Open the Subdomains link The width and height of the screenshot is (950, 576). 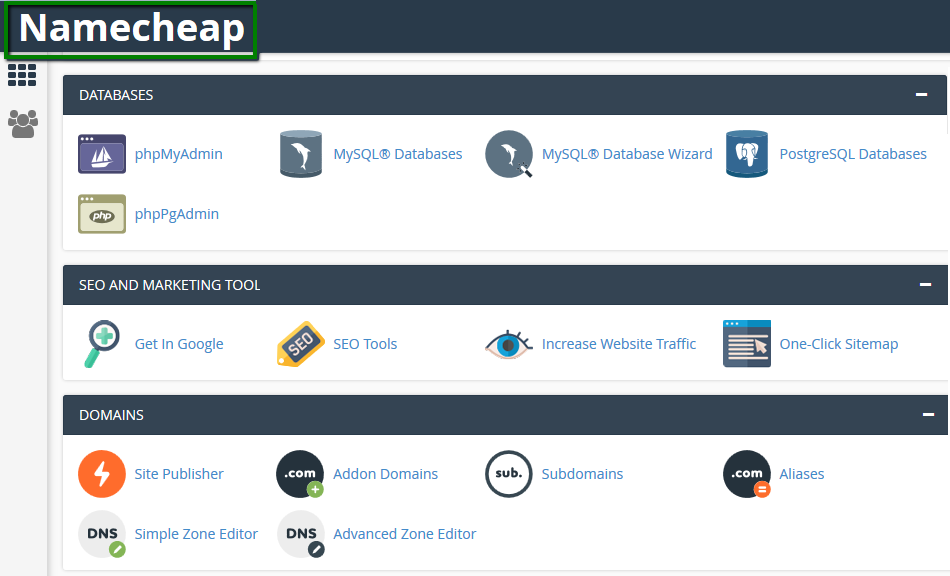click(582, 474)
